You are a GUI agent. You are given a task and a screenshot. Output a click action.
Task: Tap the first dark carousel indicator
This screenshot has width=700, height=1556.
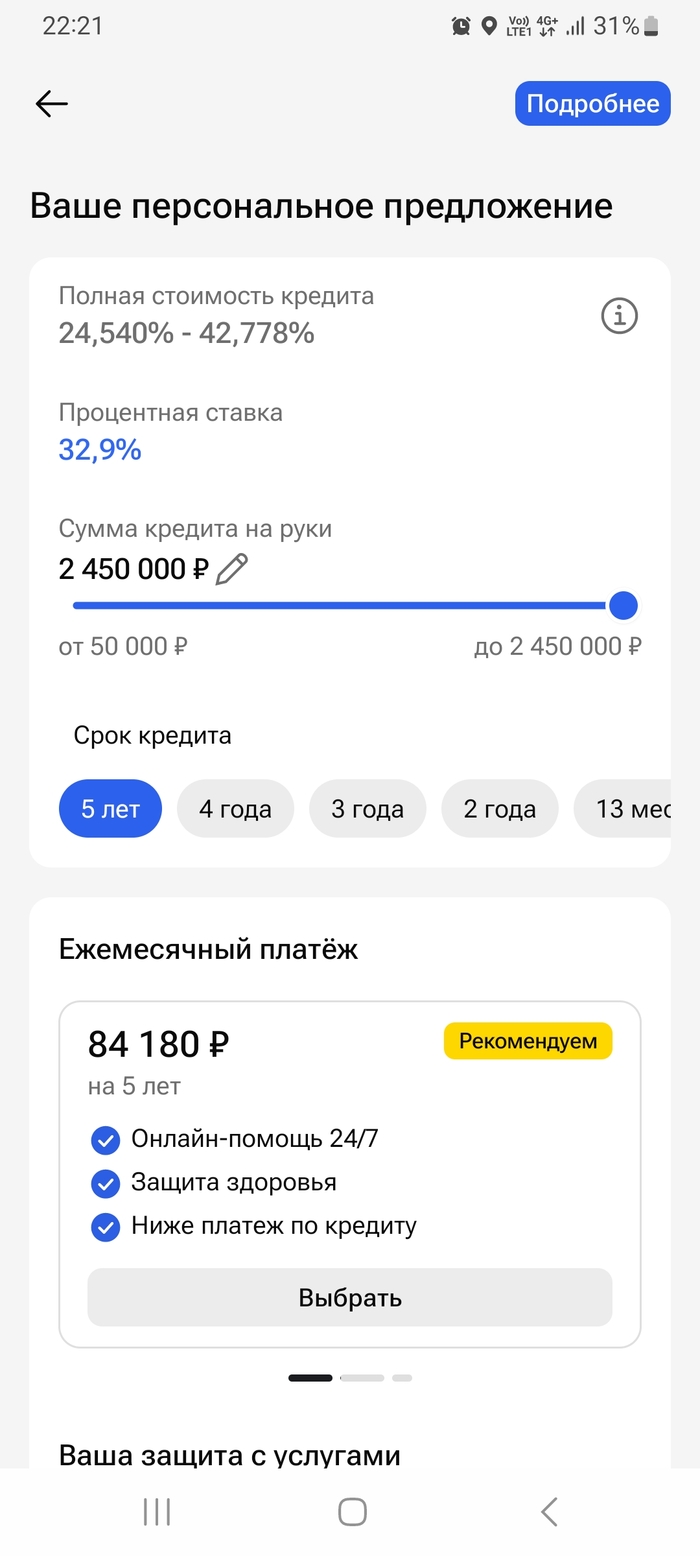click(310, 1377)
